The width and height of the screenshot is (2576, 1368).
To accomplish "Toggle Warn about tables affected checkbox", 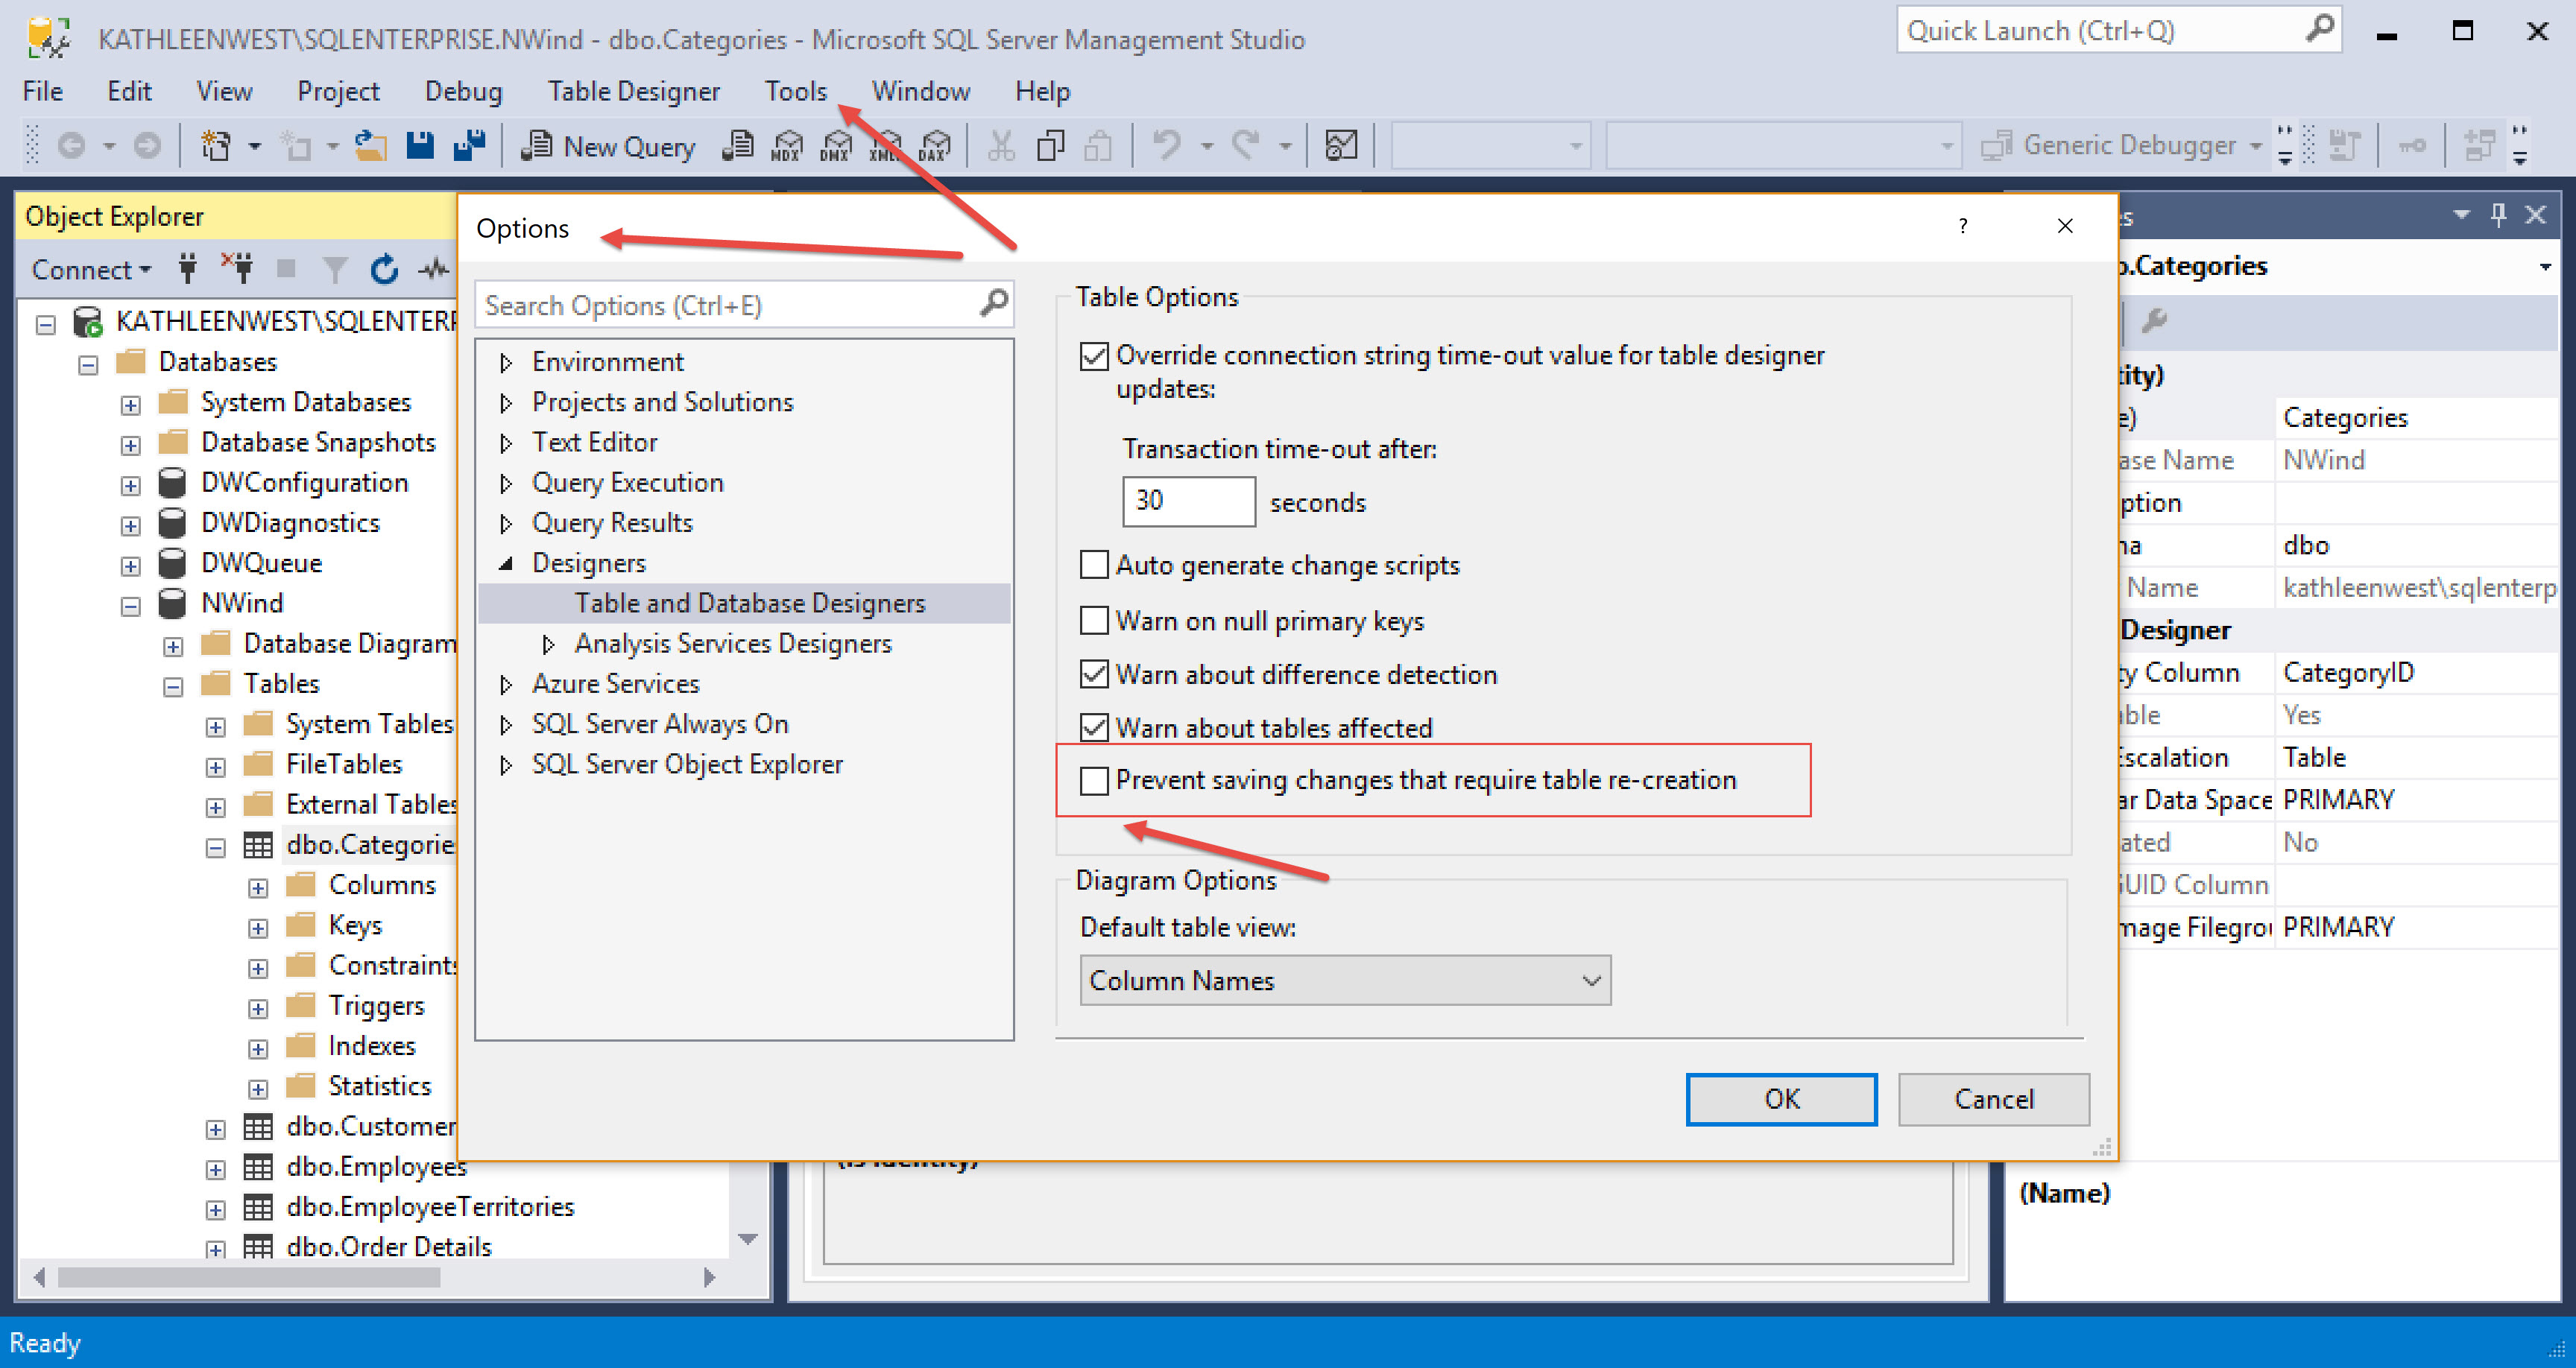I will coord(1094,727).
